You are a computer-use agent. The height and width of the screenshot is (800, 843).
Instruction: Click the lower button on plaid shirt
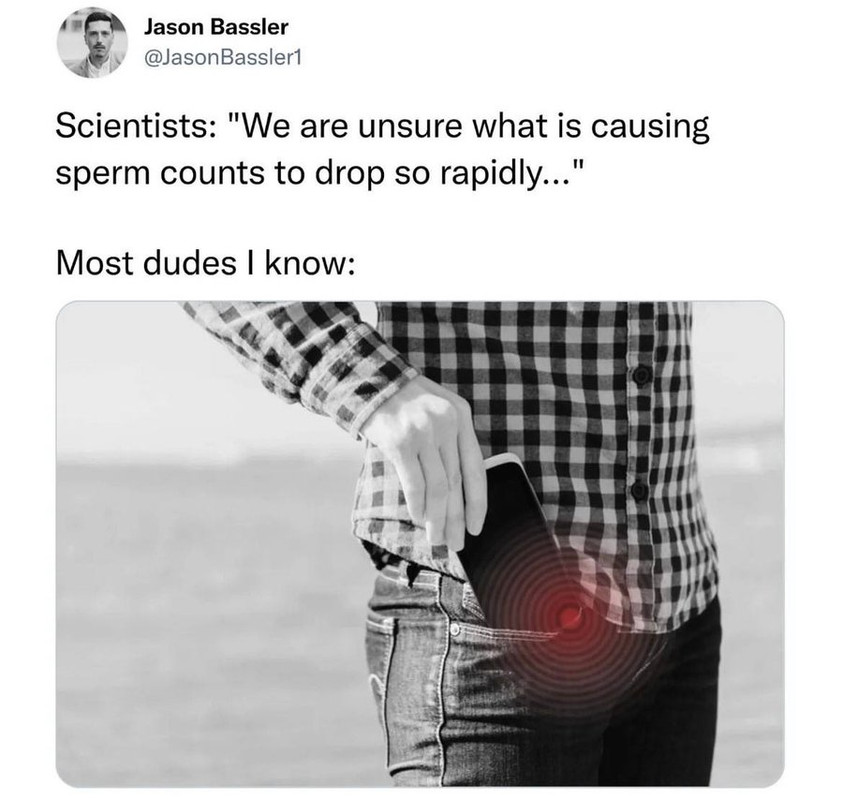[x=639, y=490]
